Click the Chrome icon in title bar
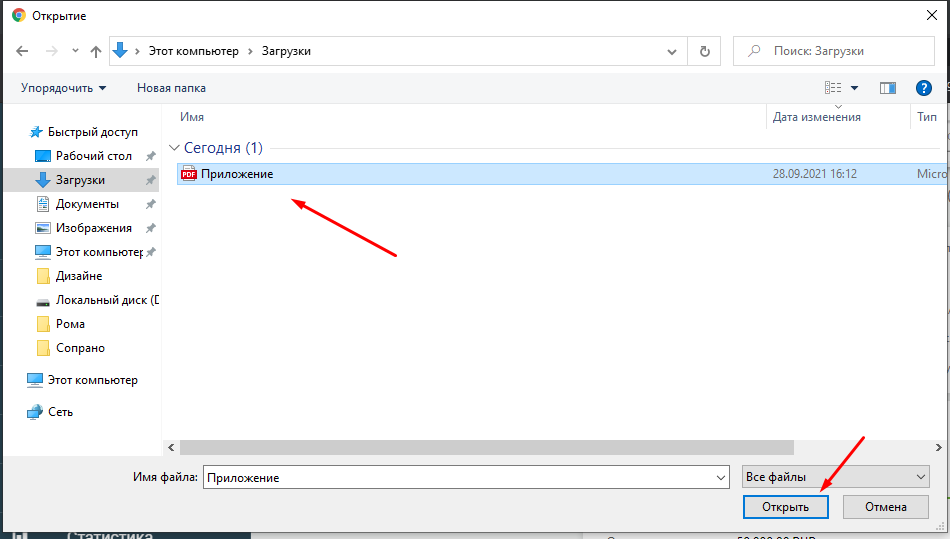This screenshot has width=950, height=539. coord(19,15)
